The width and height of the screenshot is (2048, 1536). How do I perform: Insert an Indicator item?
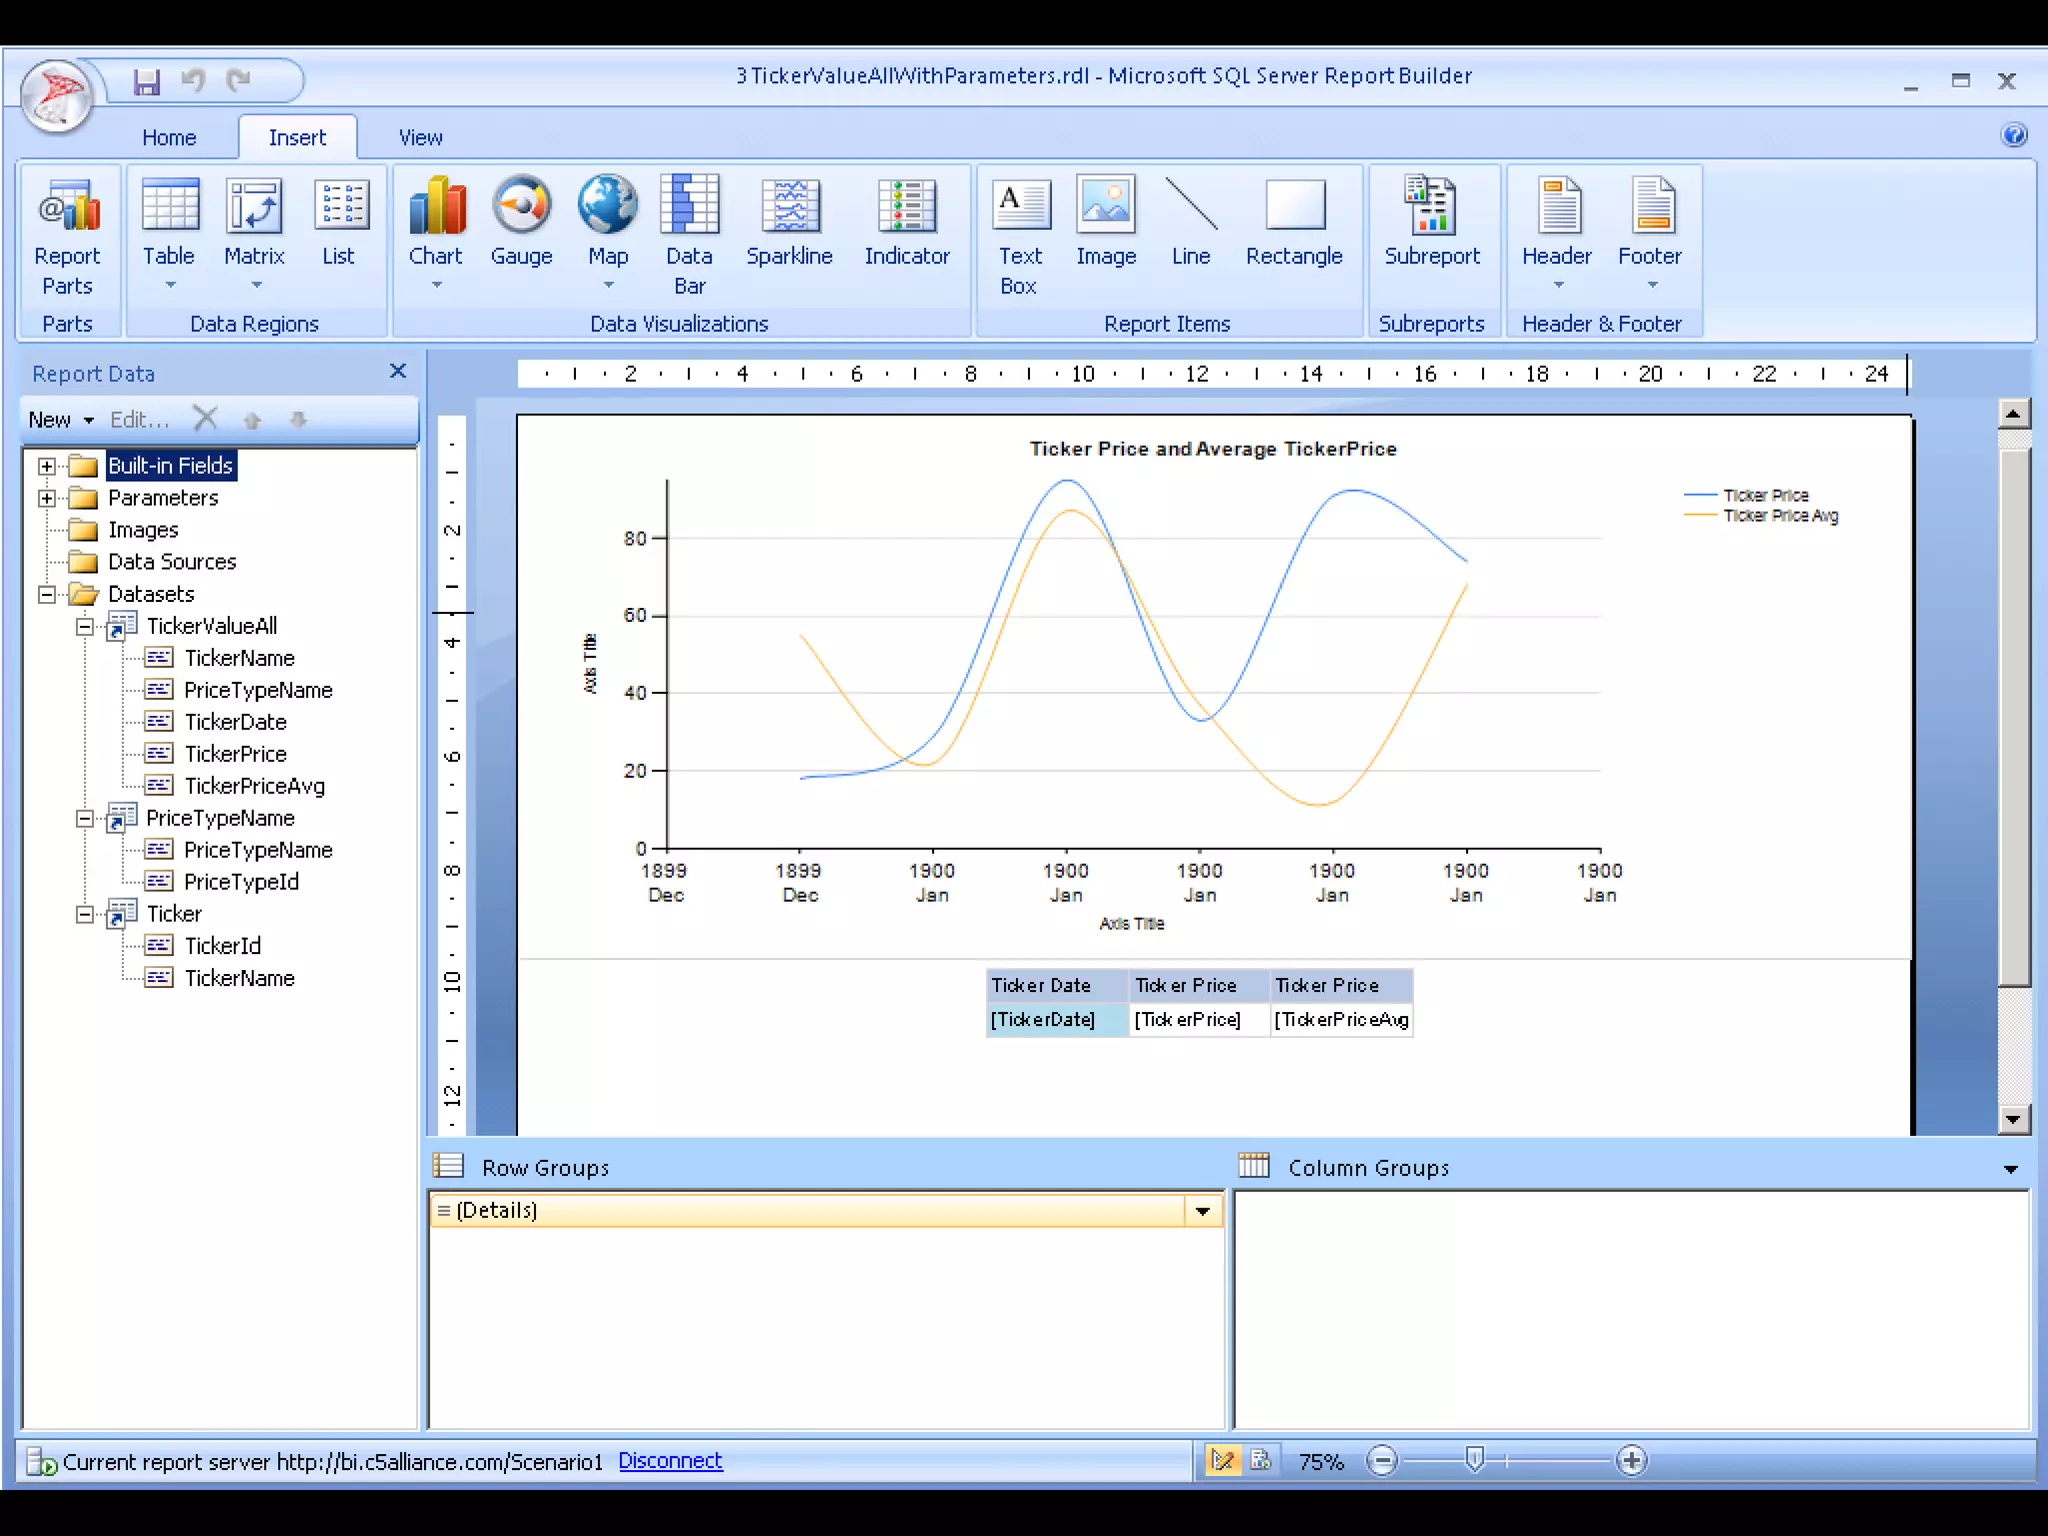pyautogui.click(x=906, y=225)
